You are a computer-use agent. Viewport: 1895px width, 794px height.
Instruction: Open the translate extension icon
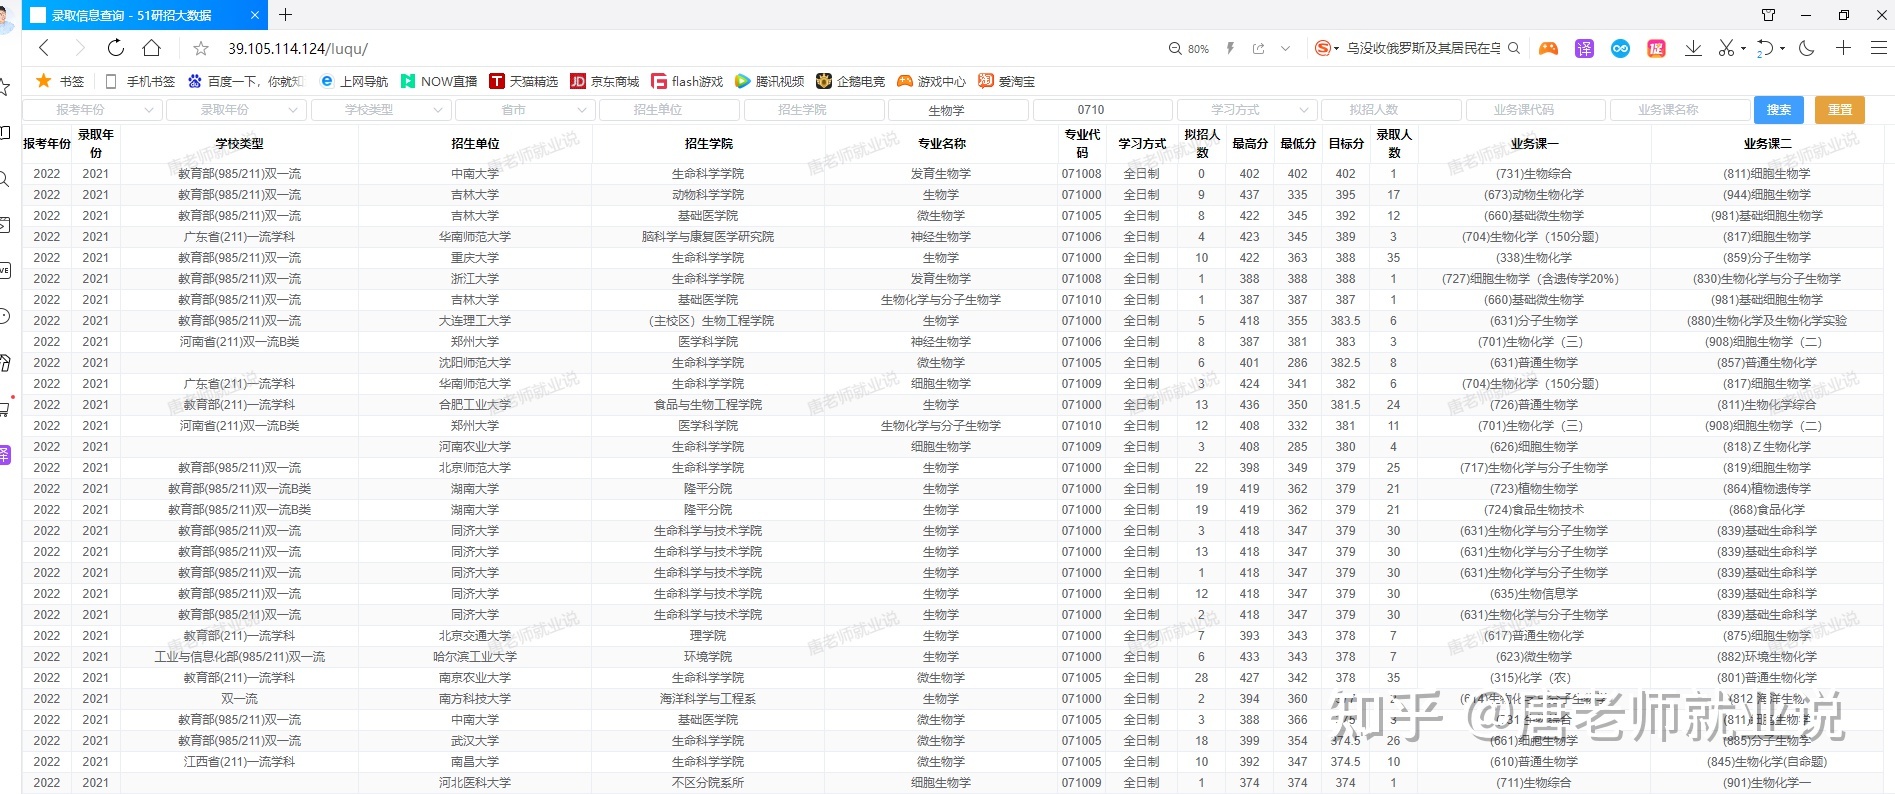coord(1584,48)
